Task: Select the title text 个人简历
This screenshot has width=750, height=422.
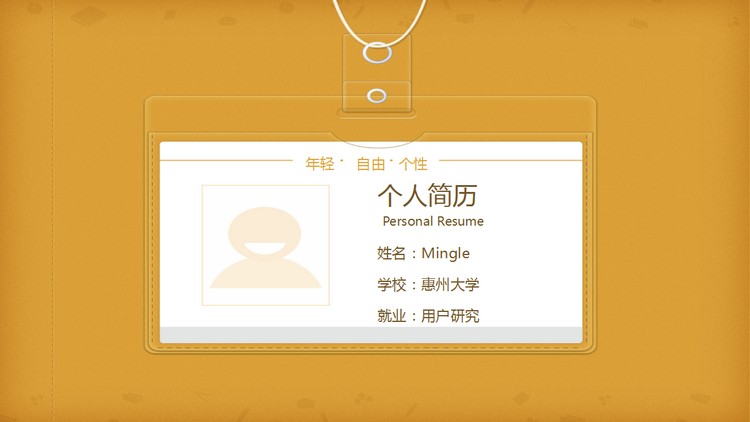Action: (x=427, y=195)
